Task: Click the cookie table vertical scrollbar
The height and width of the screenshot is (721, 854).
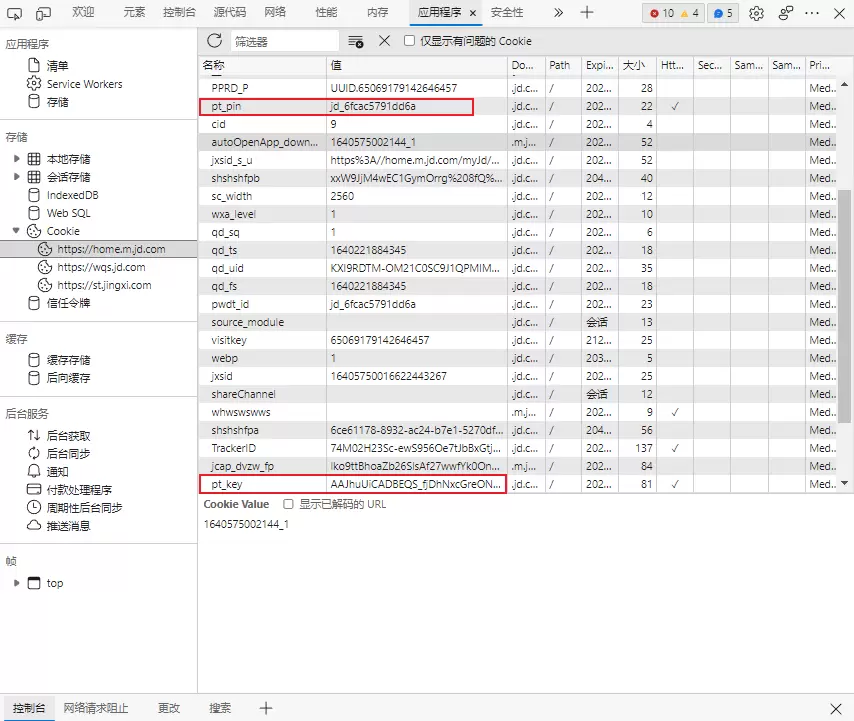Action: coord(845,300)
